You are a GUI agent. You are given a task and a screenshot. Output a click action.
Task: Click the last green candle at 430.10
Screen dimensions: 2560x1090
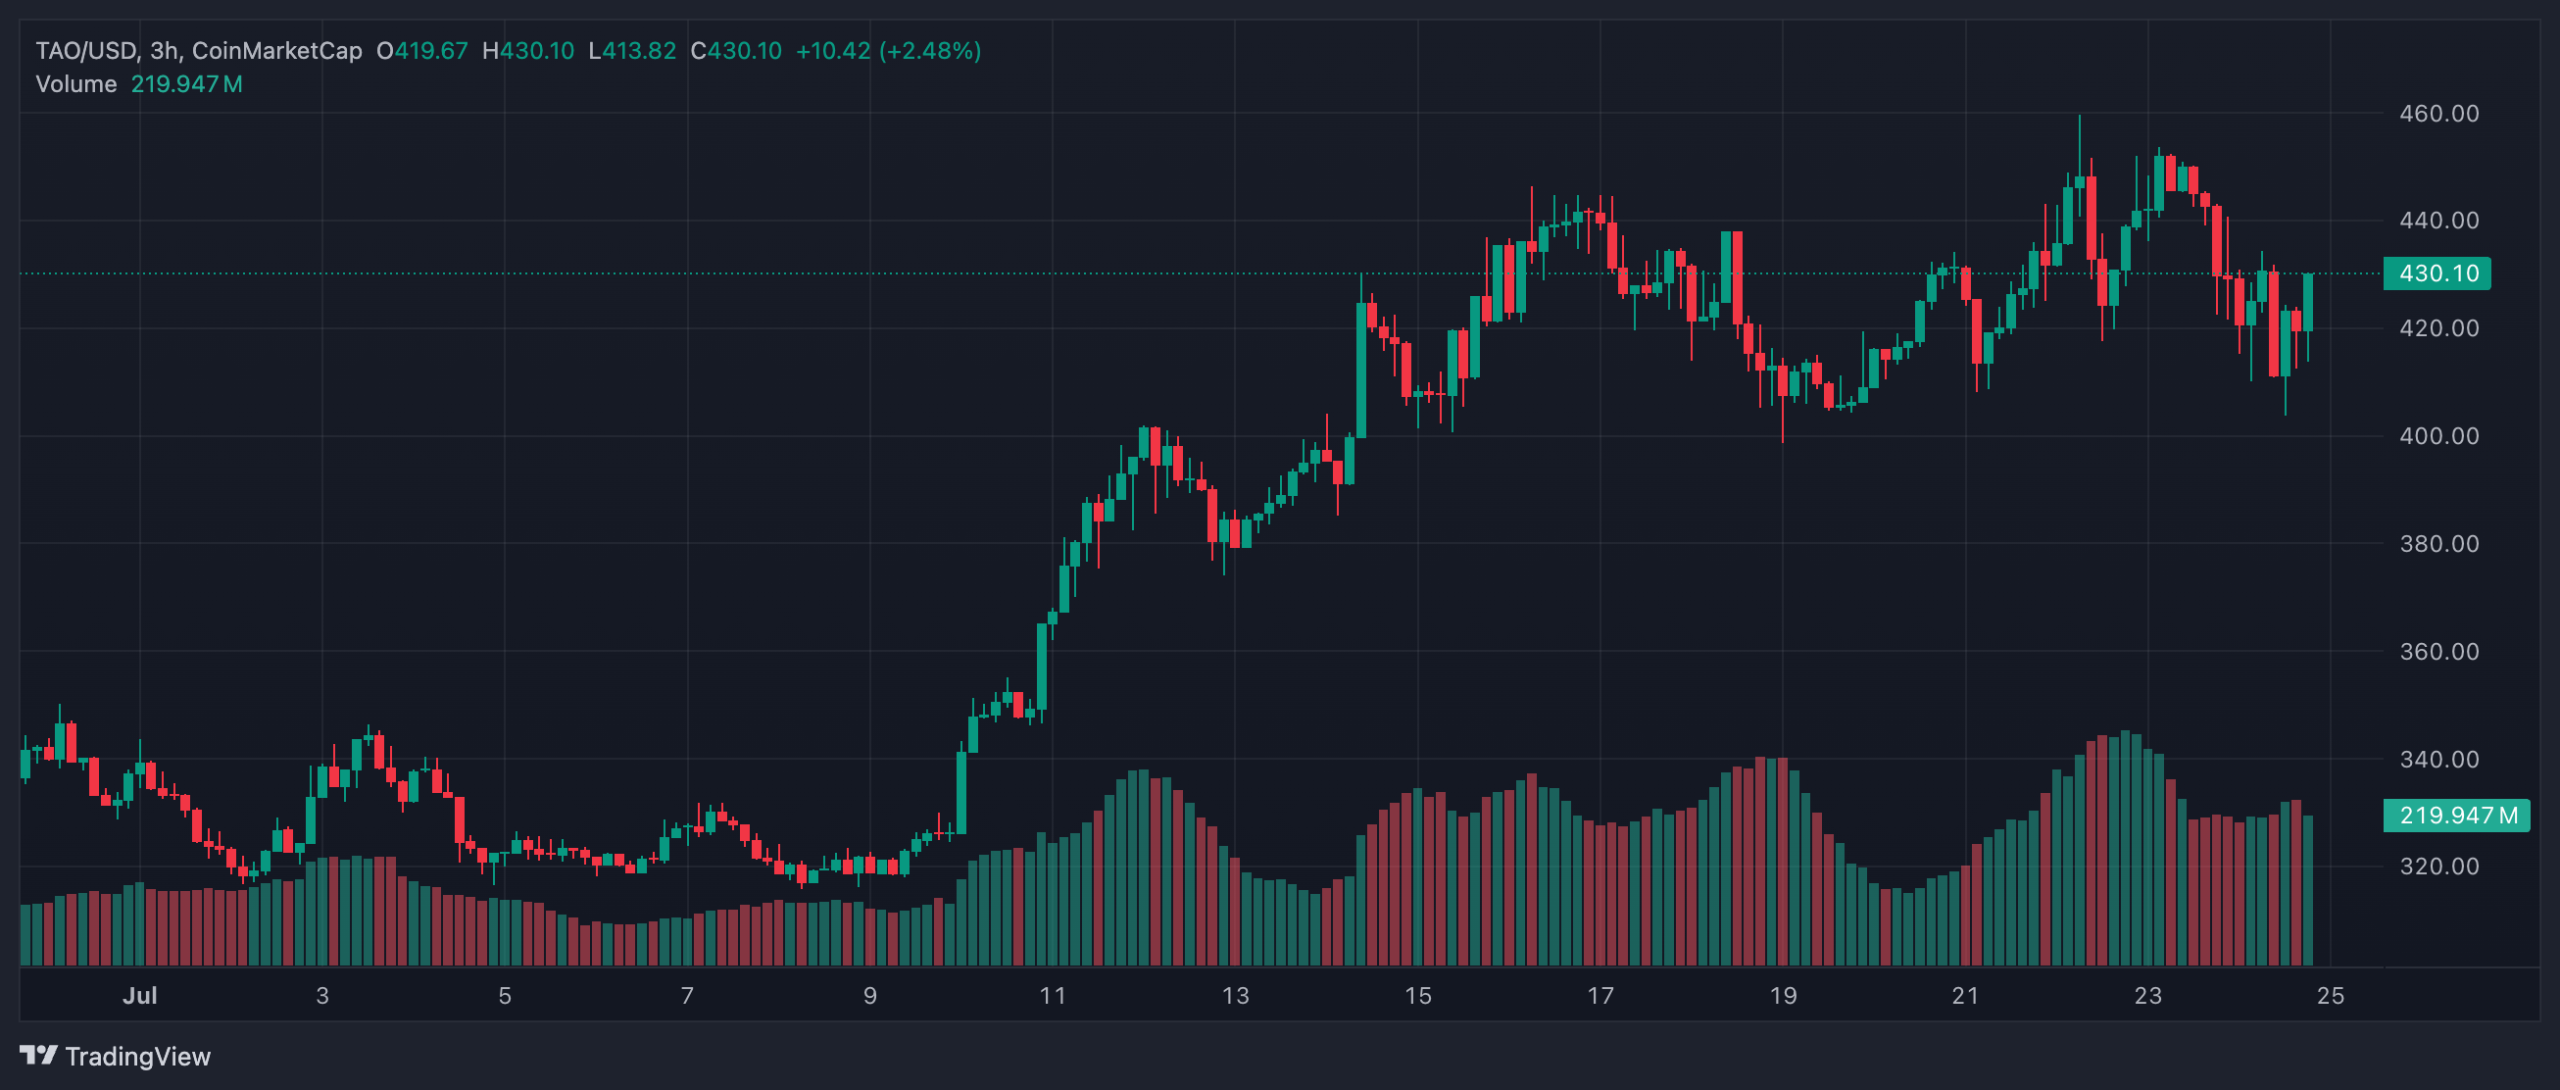tap(2308, 302)
